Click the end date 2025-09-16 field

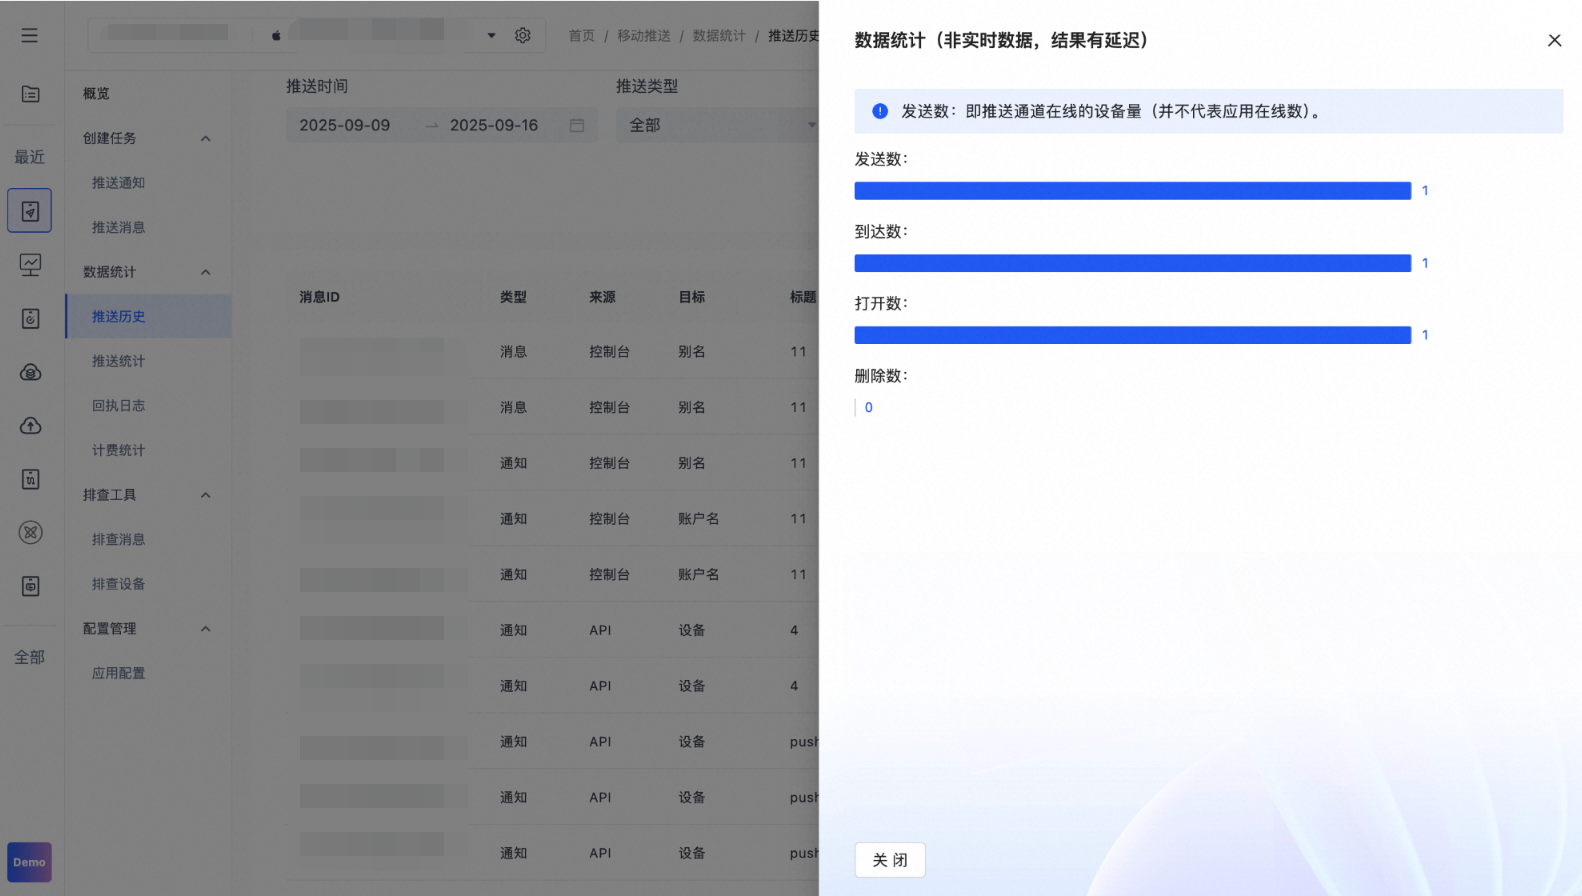click(494, 125)
